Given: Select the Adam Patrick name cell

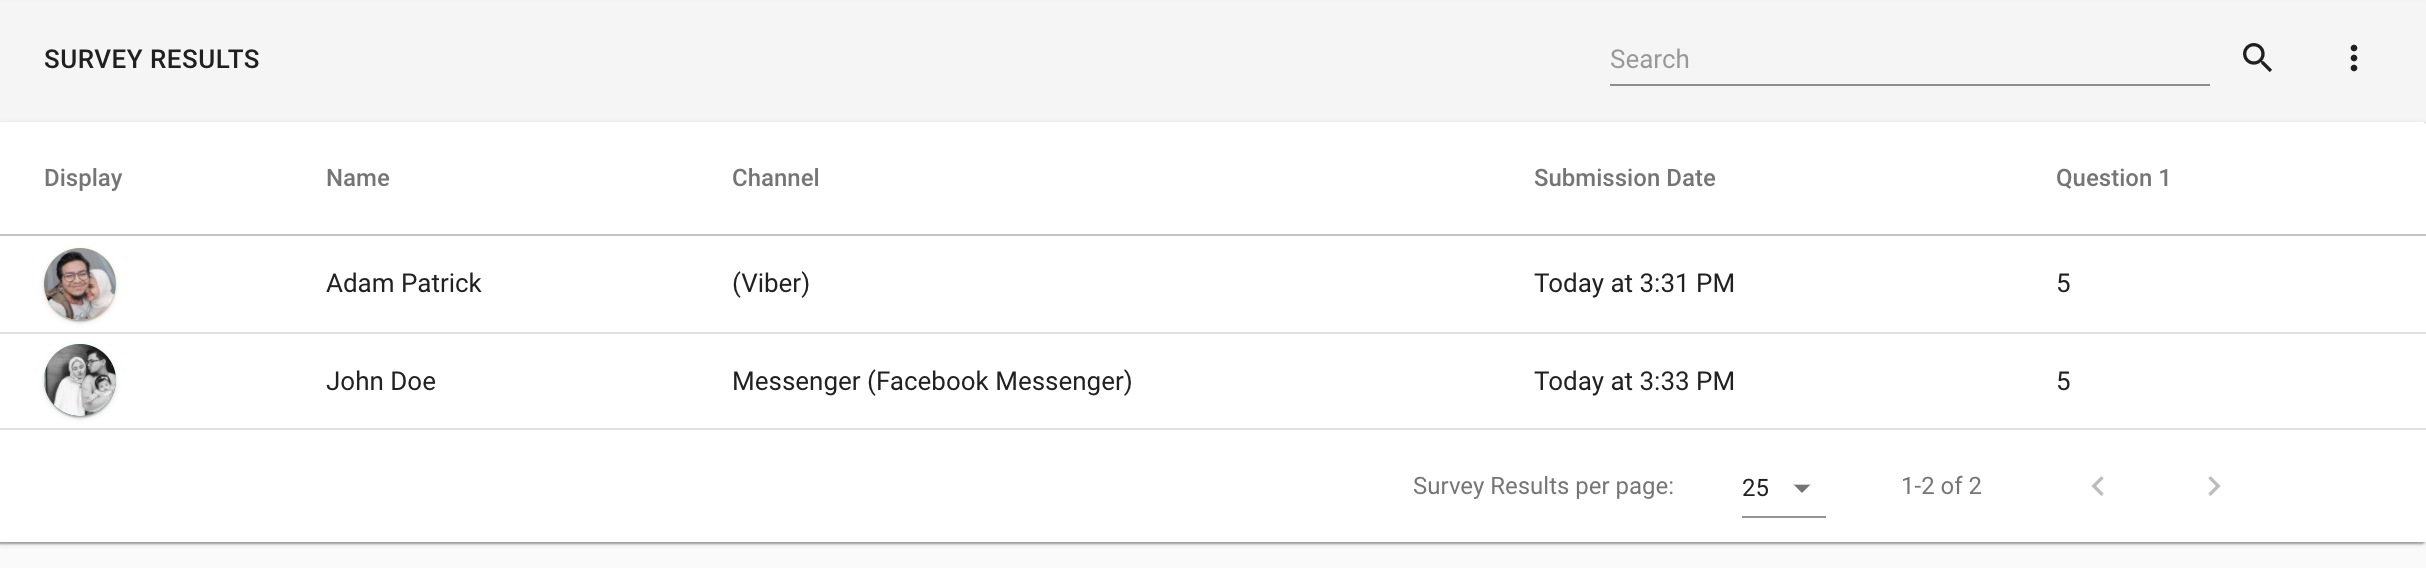Looking at the screenshot, I should 403,283.
